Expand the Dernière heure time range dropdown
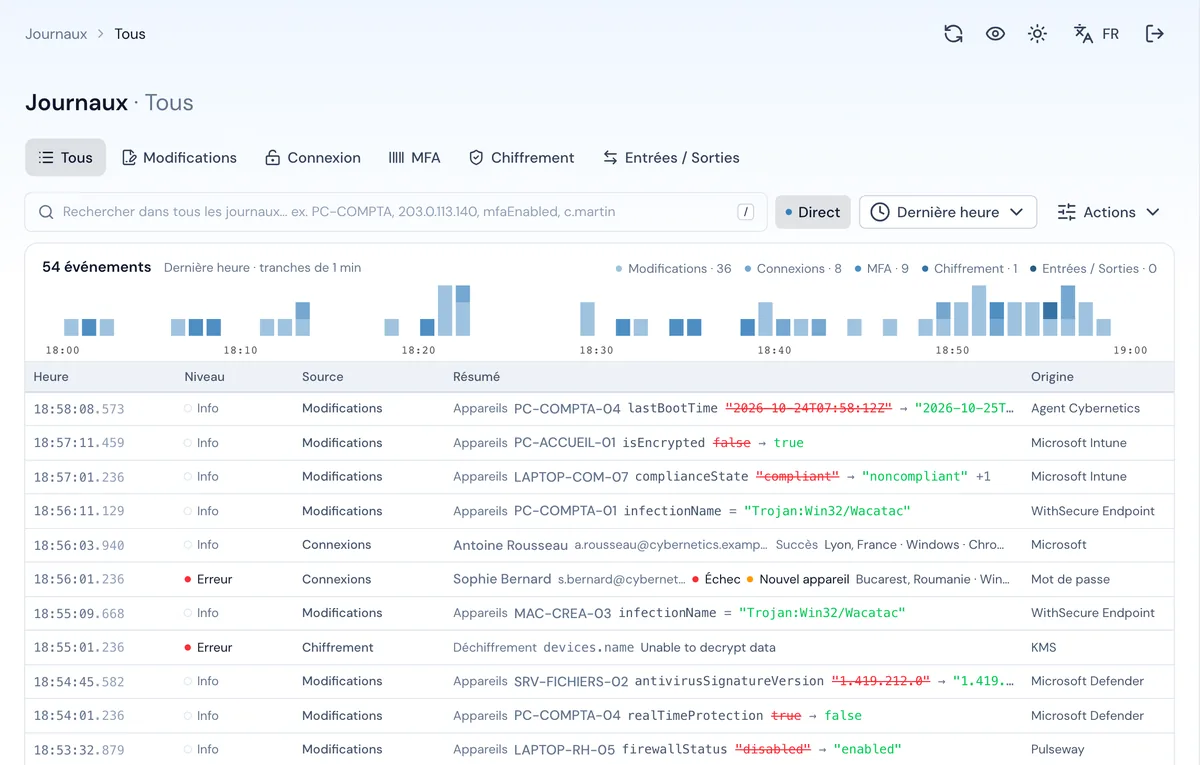 [948, 212]
